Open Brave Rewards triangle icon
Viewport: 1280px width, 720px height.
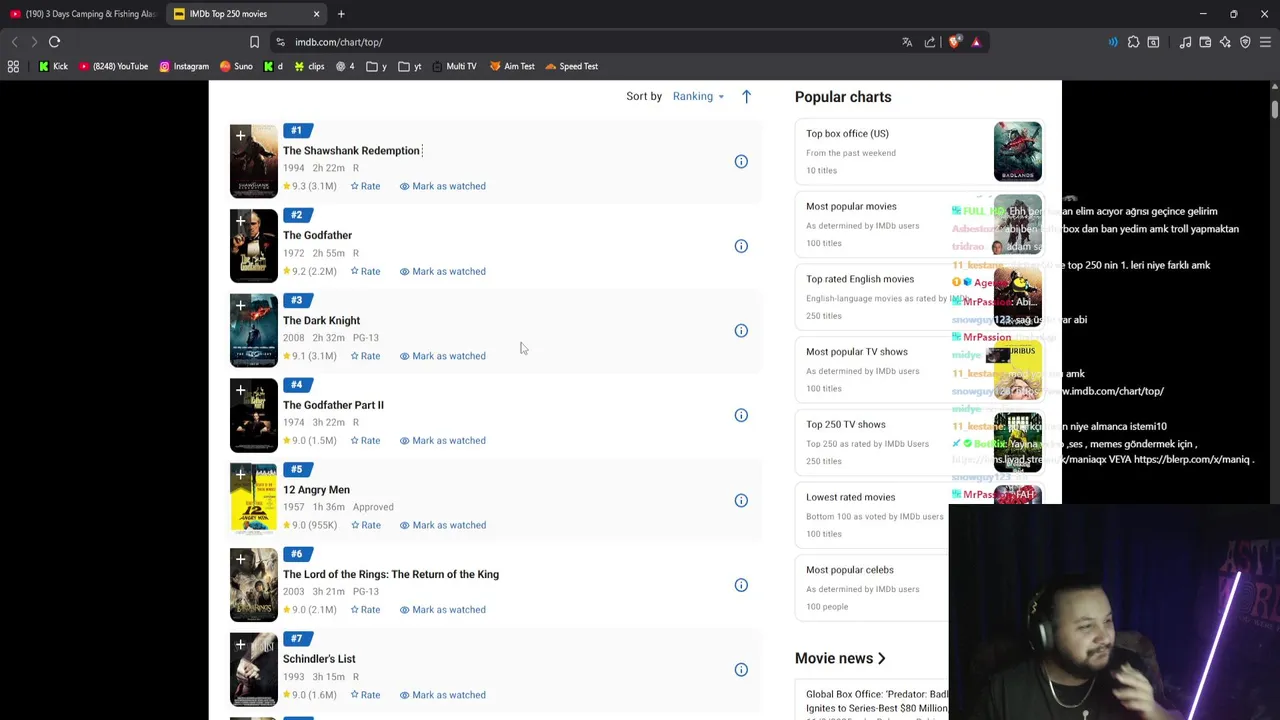coord(976,42)
